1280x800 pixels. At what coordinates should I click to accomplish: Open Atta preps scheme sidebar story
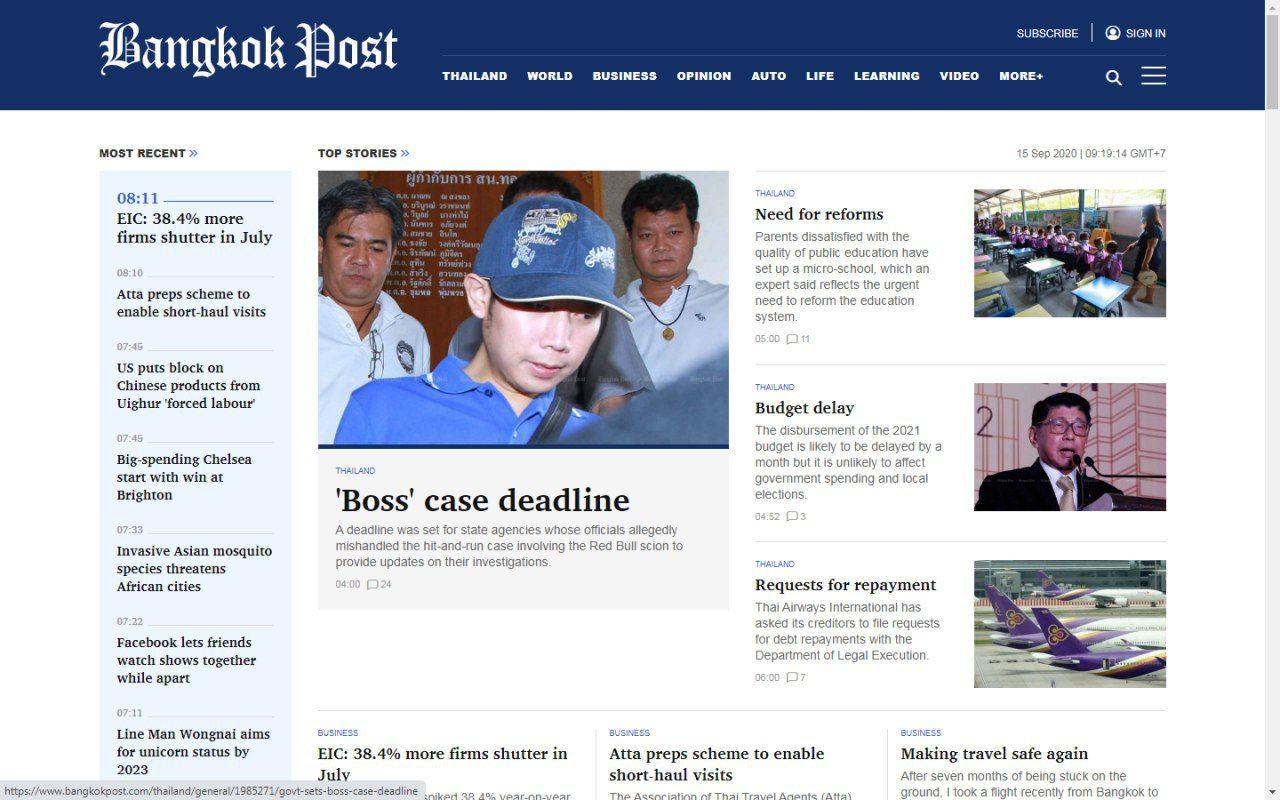(x=191, y=303)
